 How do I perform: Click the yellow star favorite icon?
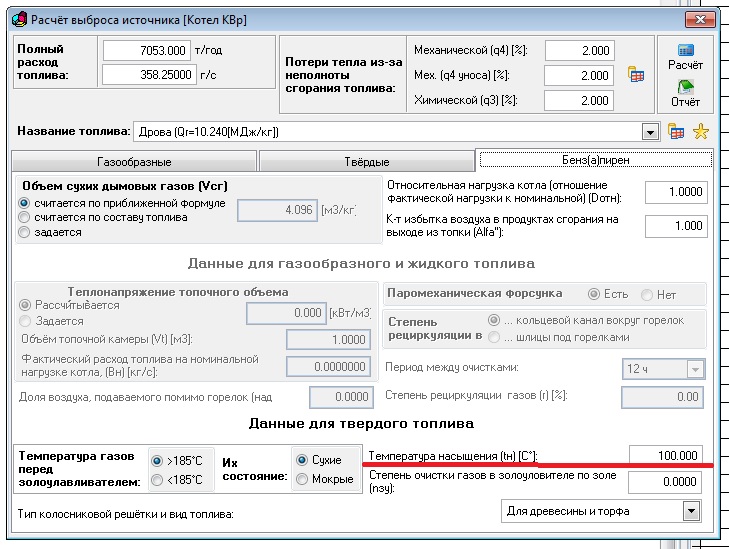[x=700, y=131]
